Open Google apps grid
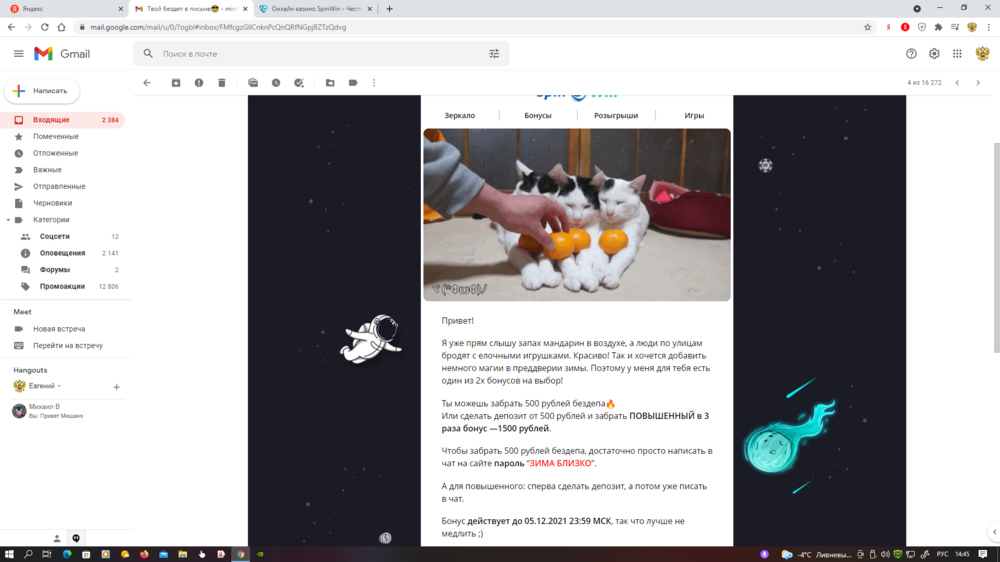Viewport: 1000px width, 562px height. 957,54
